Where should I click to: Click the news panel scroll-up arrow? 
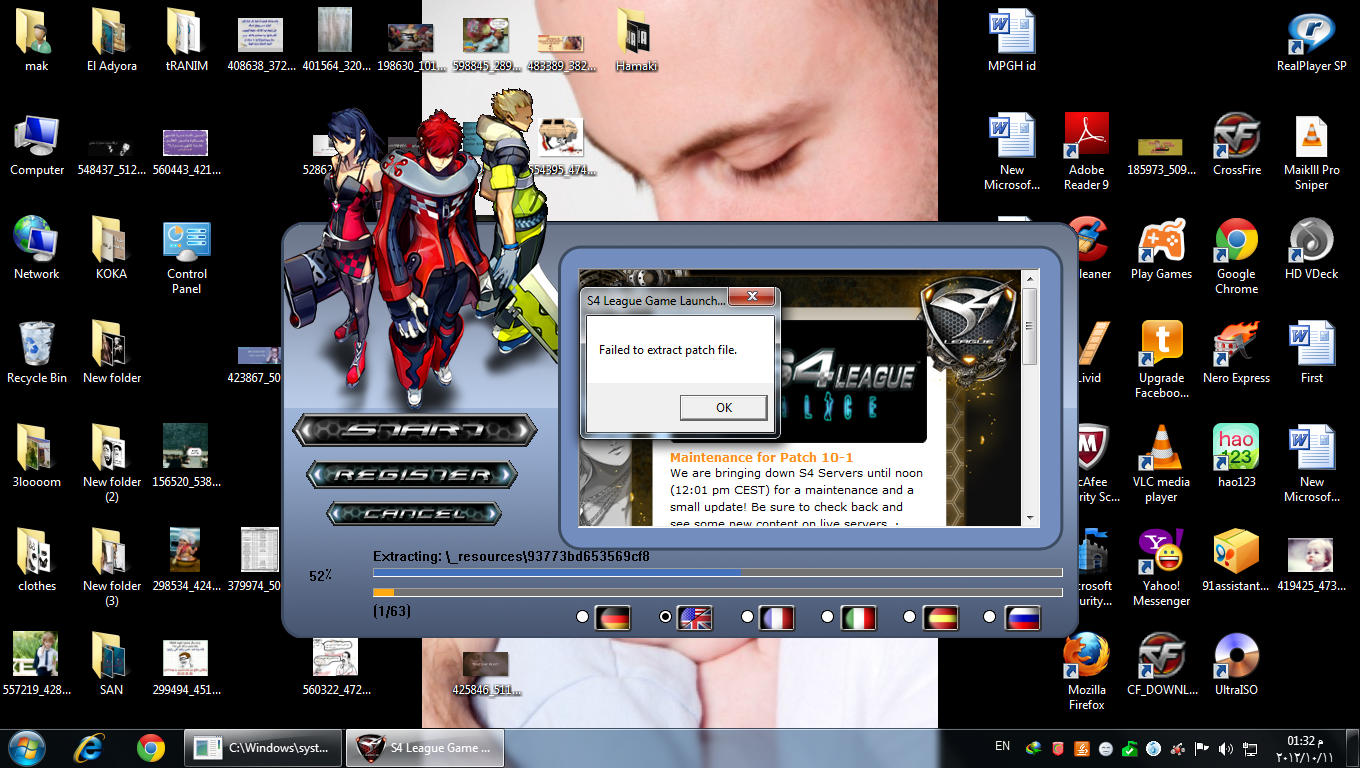click(1030, 278)
